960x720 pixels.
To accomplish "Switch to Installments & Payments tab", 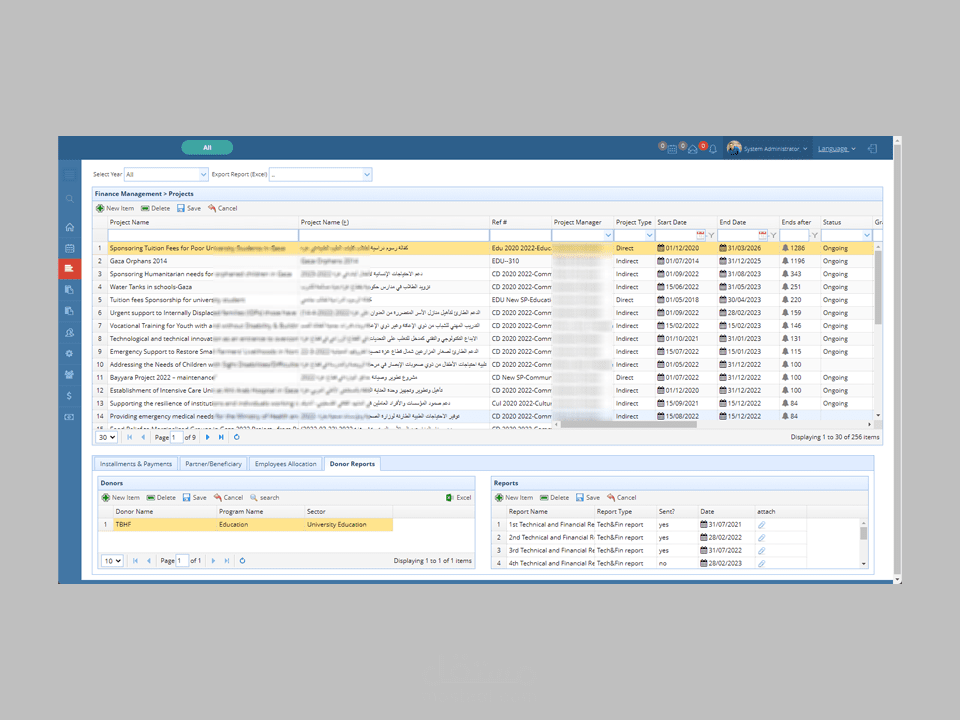I will point(136,464).
